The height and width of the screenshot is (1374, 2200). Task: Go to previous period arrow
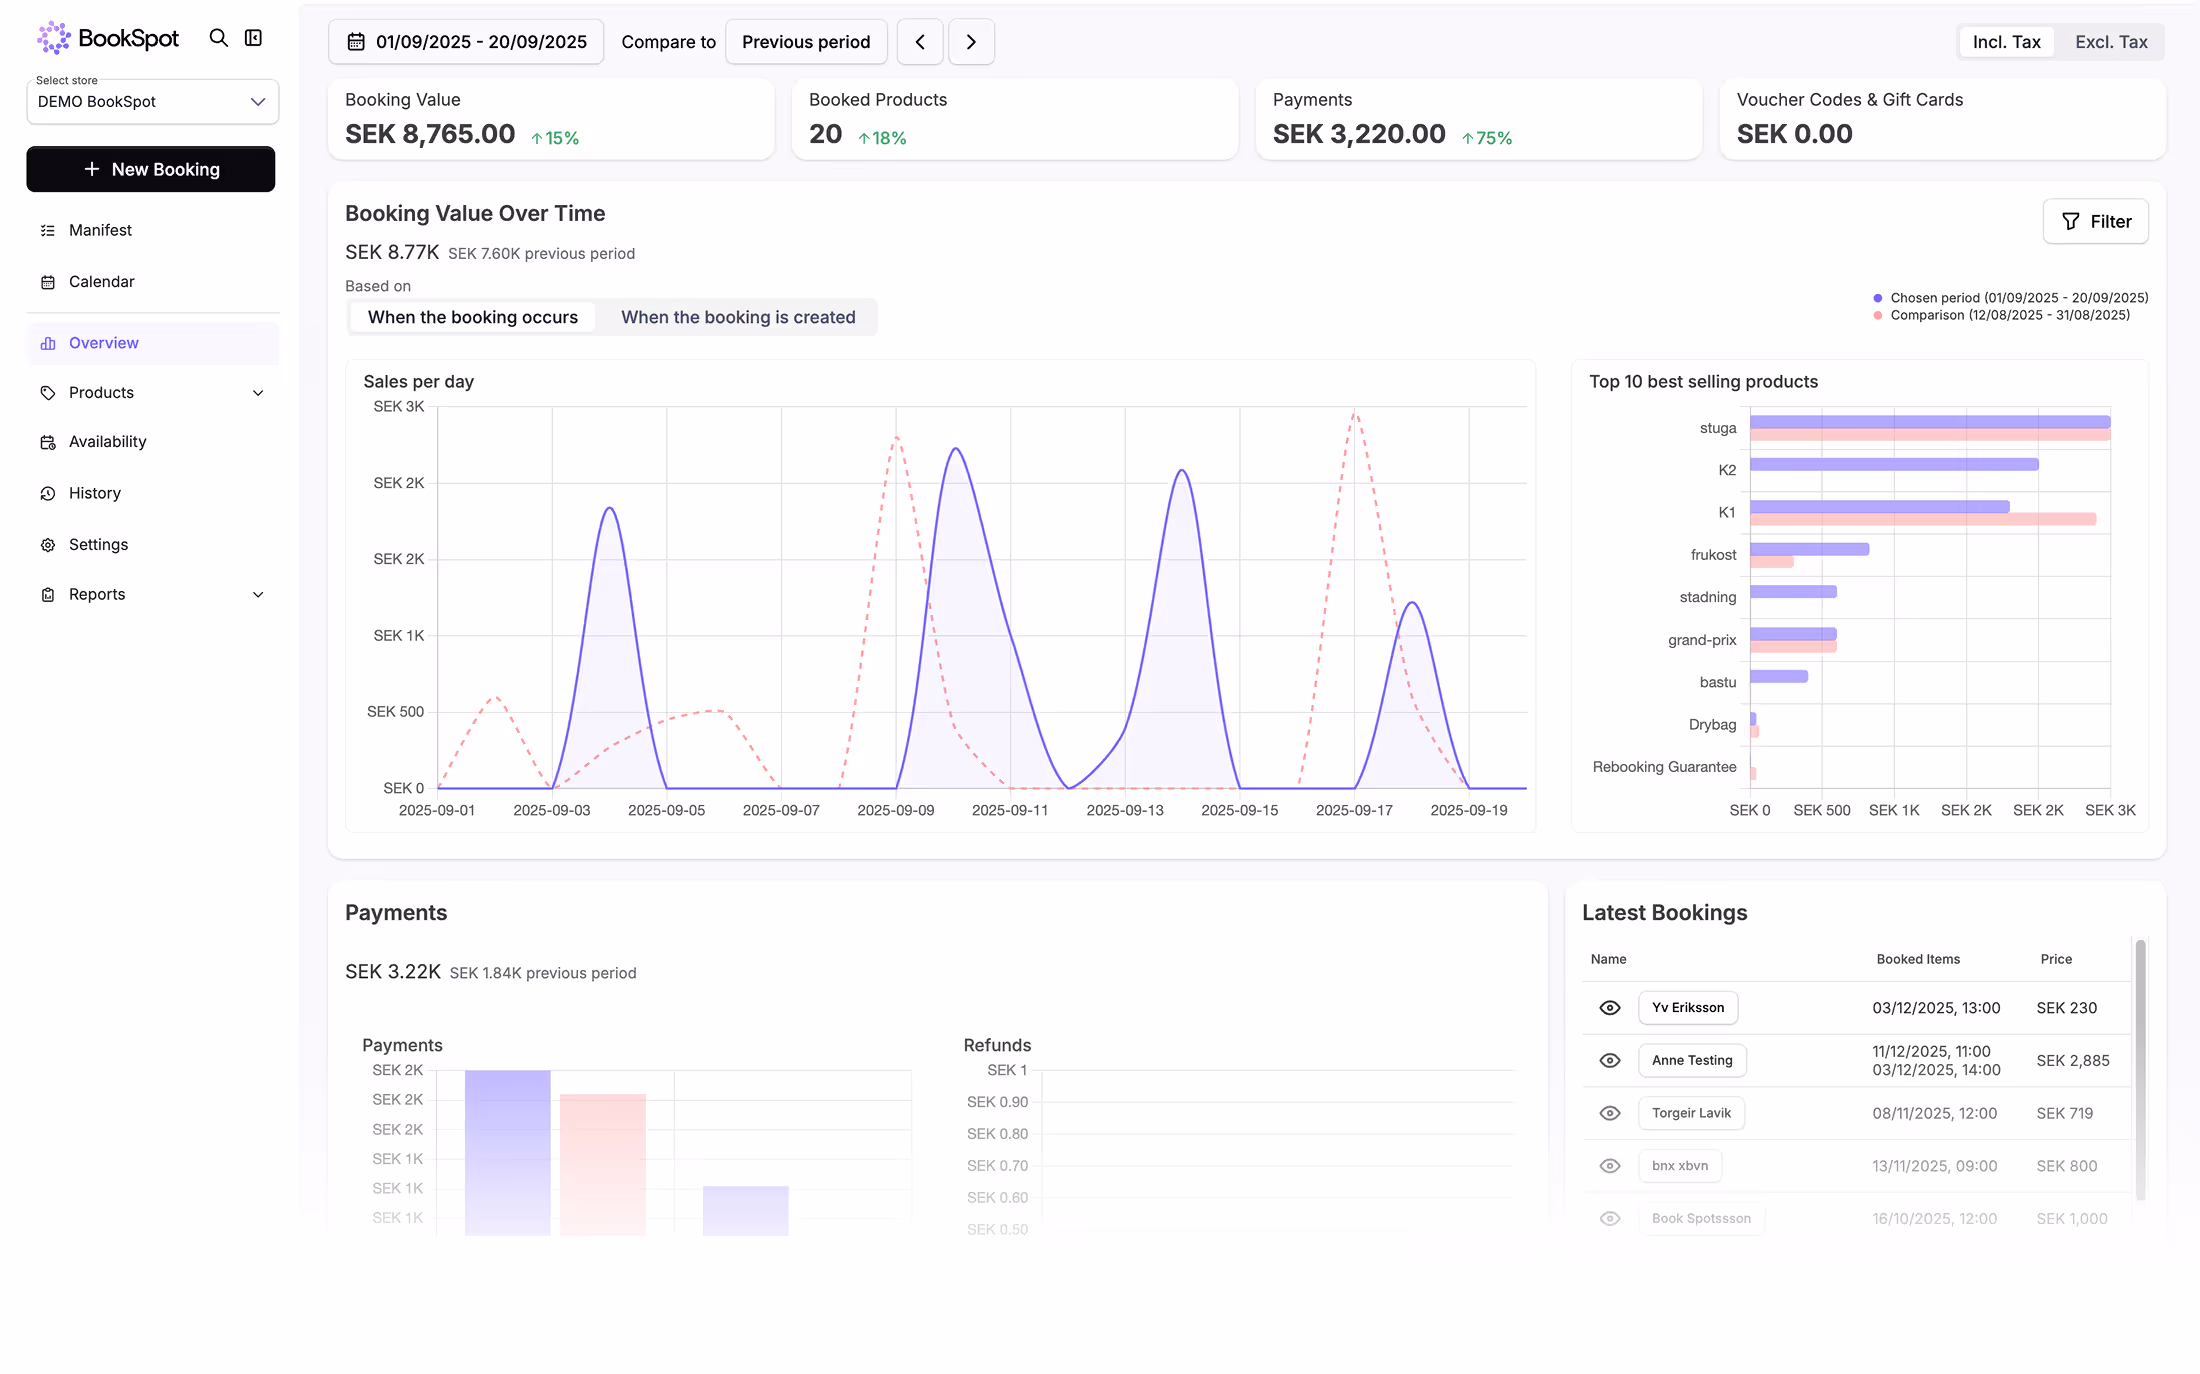pos(920,42)
